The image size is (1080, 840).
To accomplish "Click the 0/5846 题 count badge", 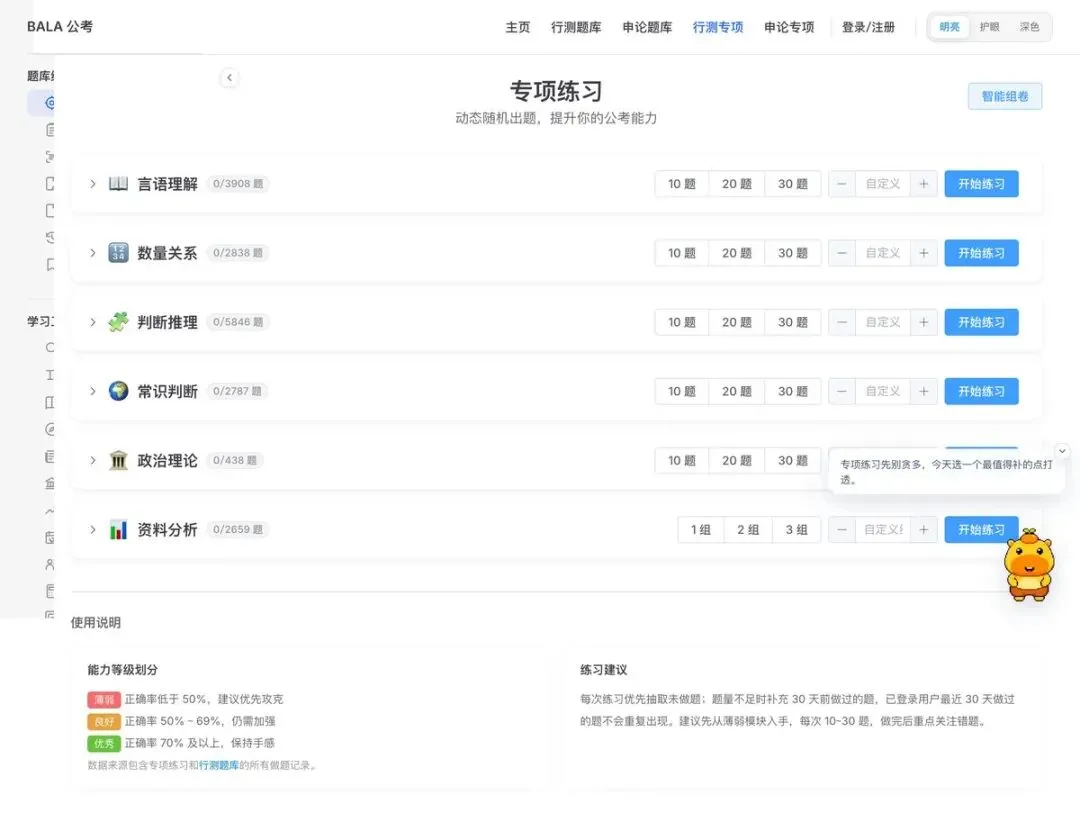I will (238, 322).
